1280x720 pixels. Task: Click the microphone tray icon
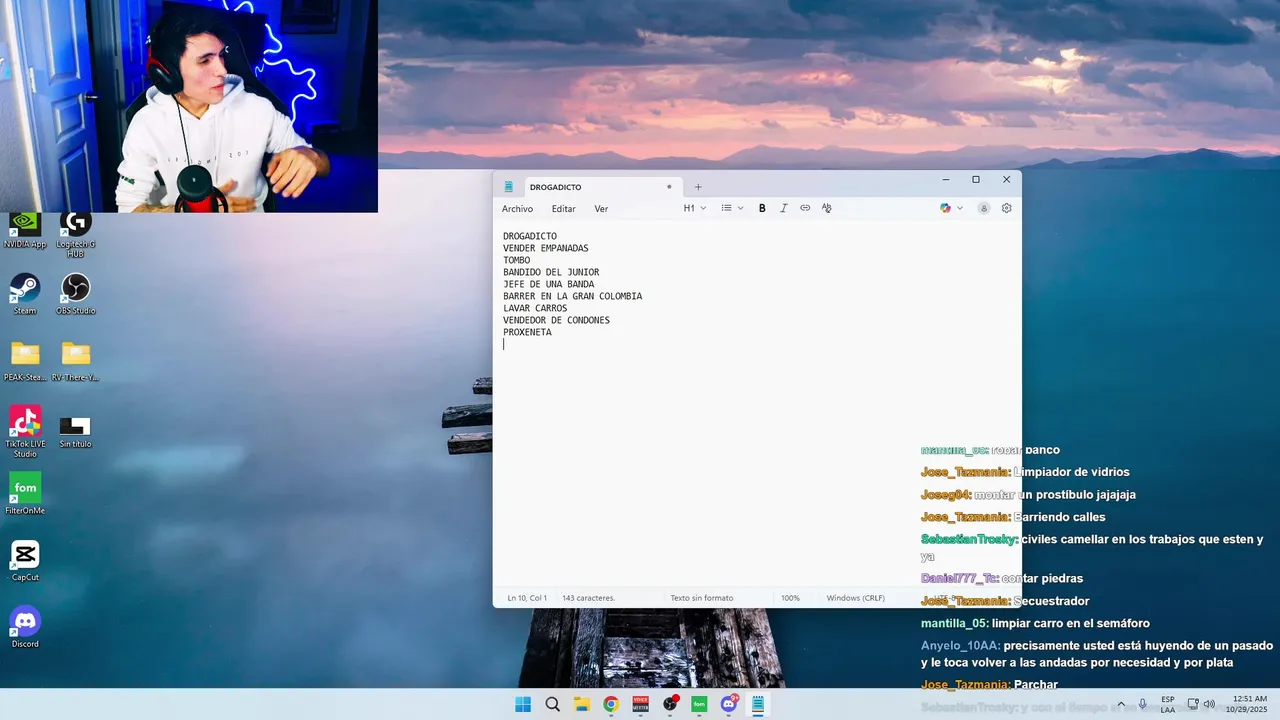1143,704
